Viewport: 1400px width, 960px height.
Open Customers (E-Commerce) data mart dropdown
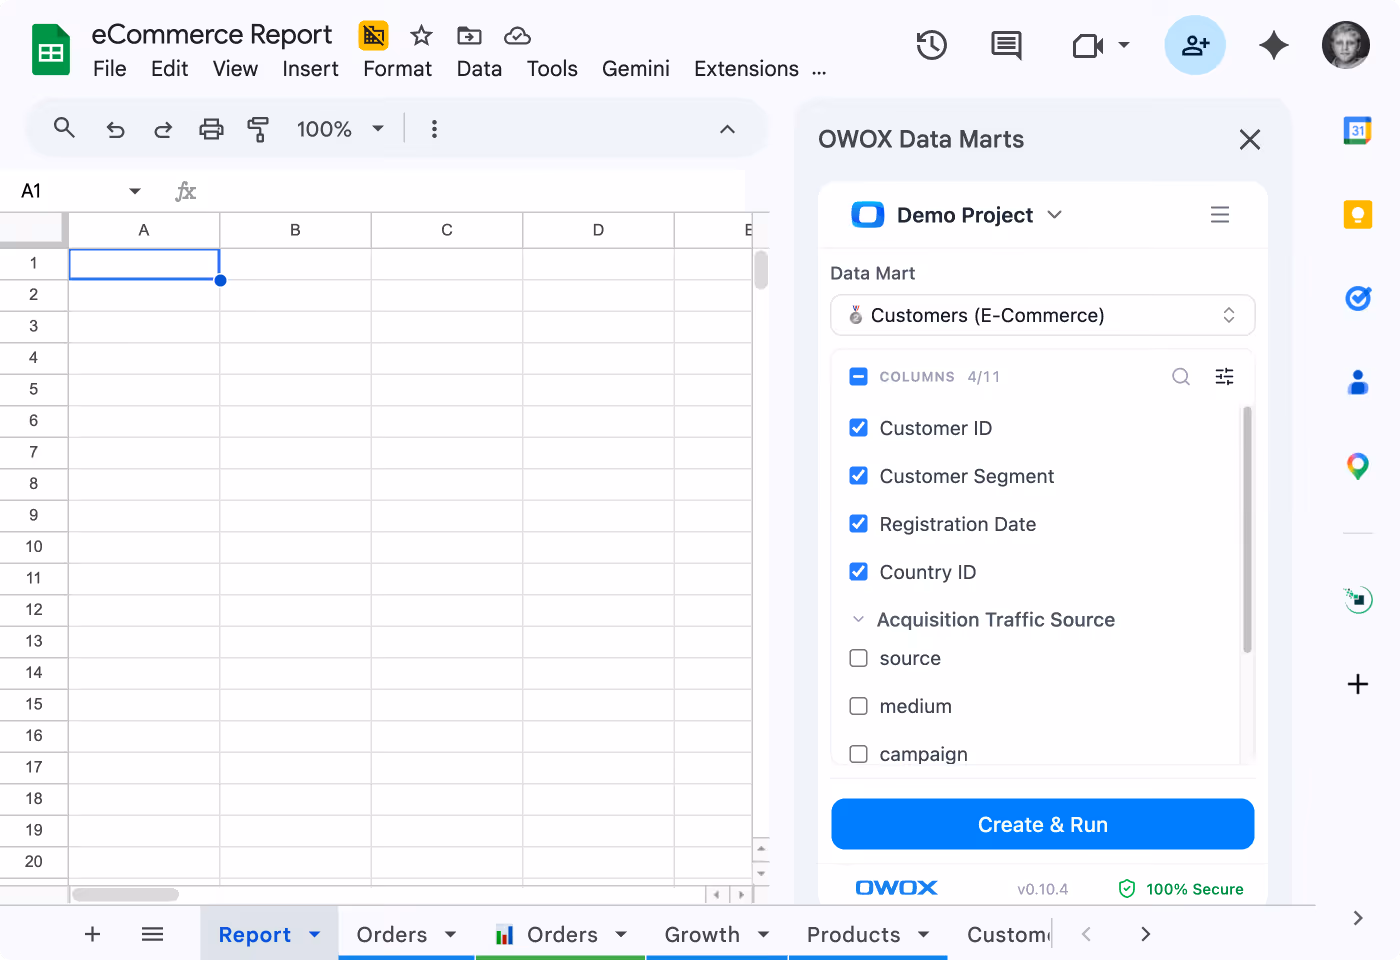(1042, 315)
